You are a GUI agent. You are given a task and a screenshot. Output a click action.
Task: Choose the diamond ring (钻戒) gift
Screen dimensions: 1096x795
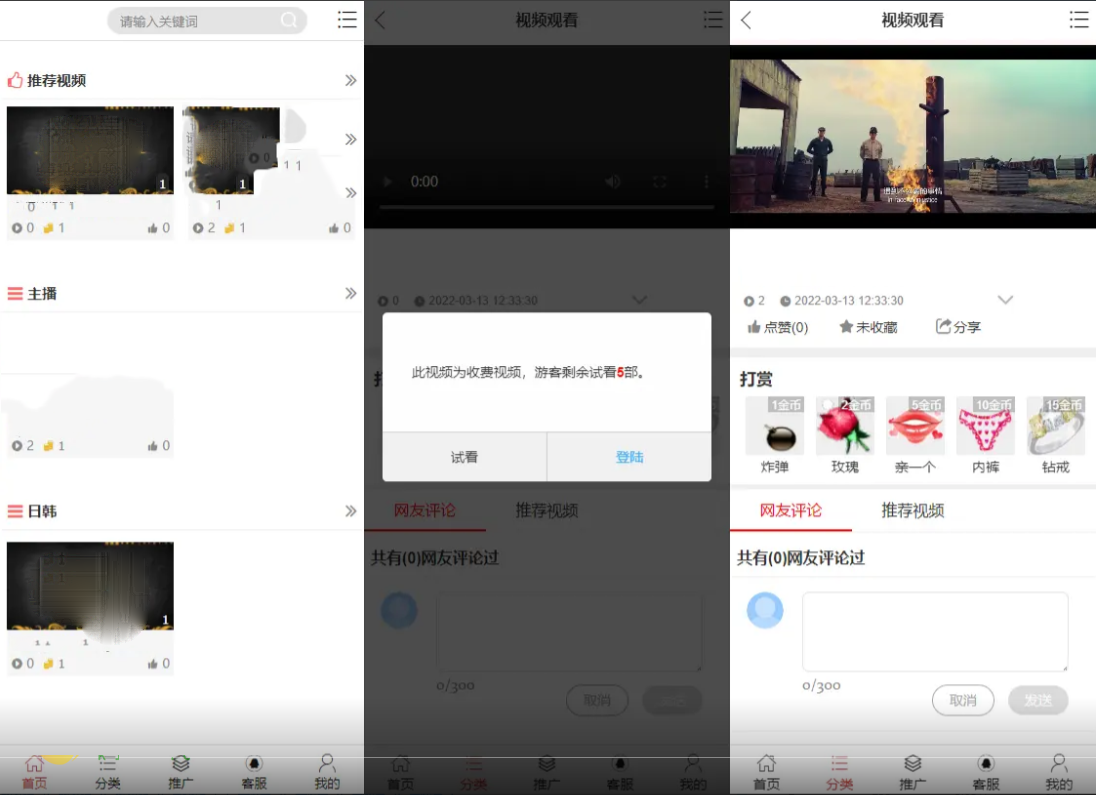[1056, 428]
